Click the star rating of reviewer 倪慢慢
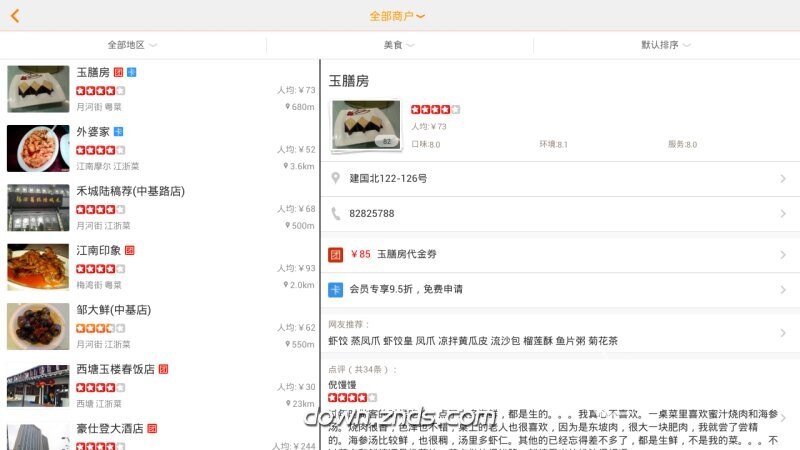This screenshot has height=450, width=800. pos(353,397)
